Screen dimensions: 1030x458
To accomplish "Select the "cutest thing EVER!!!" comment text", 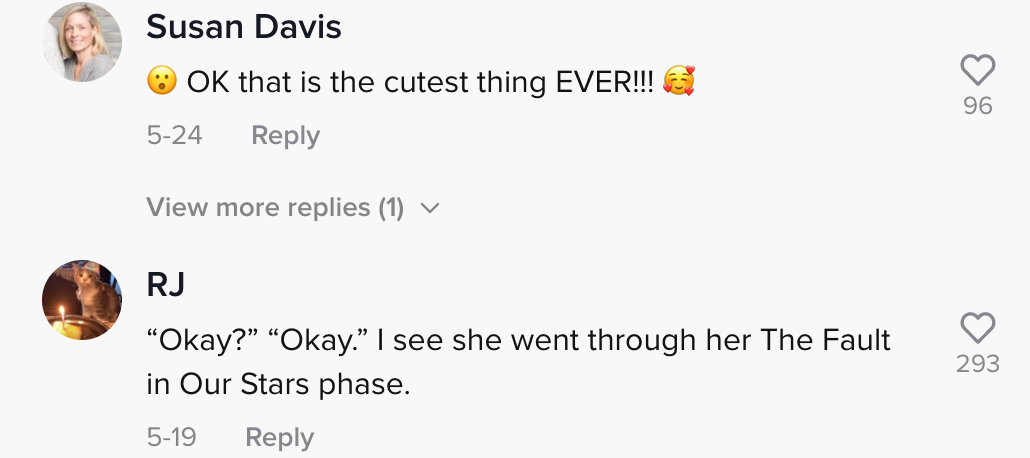I will click(x=420, y=82).
